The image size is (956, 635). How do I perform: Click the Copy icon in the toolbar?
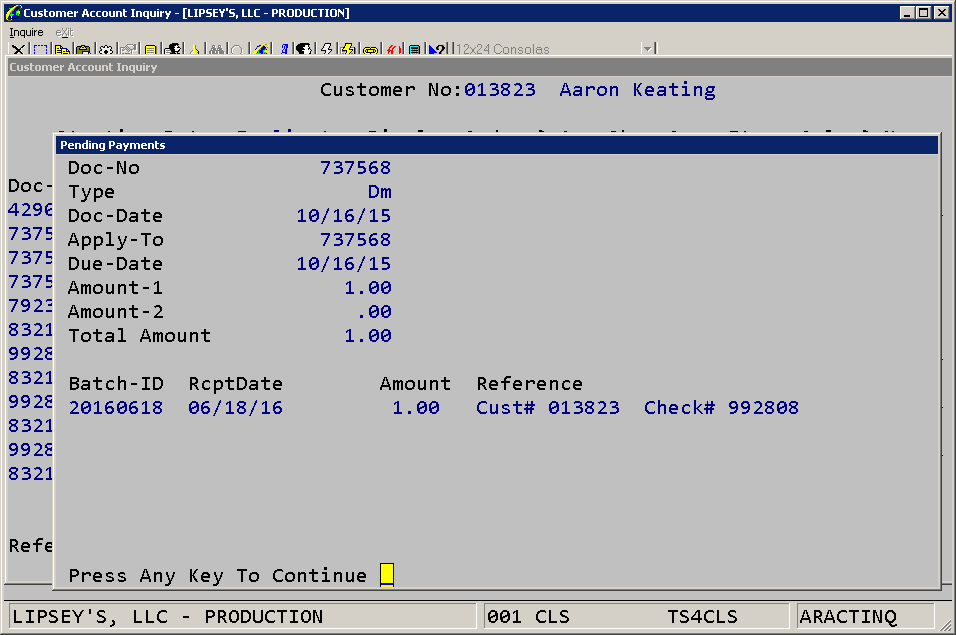[62, 49]
